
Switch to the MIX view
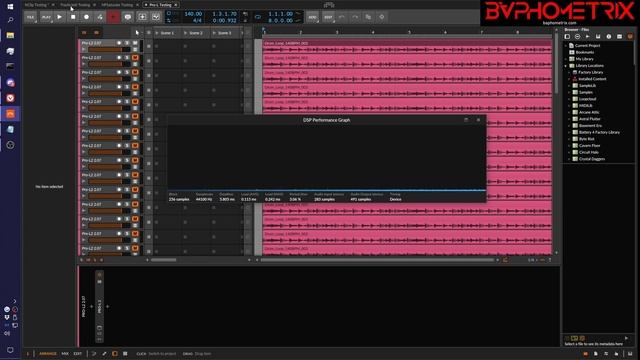(x=65, y=354)
